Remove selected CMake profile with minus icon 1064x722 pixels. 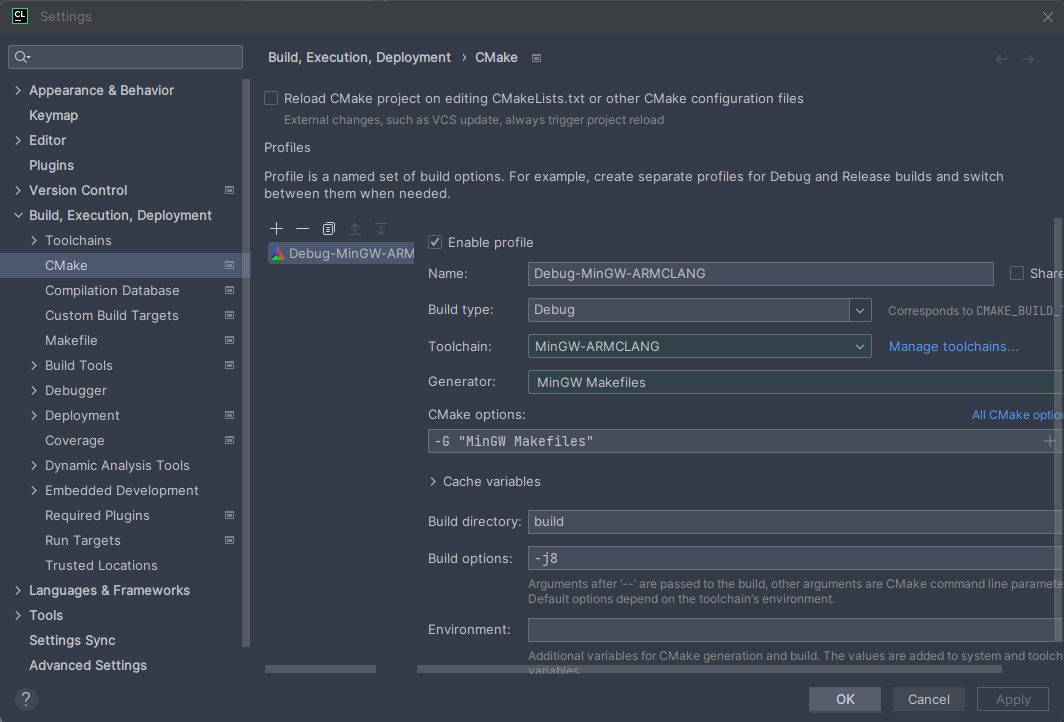point(303,229)
